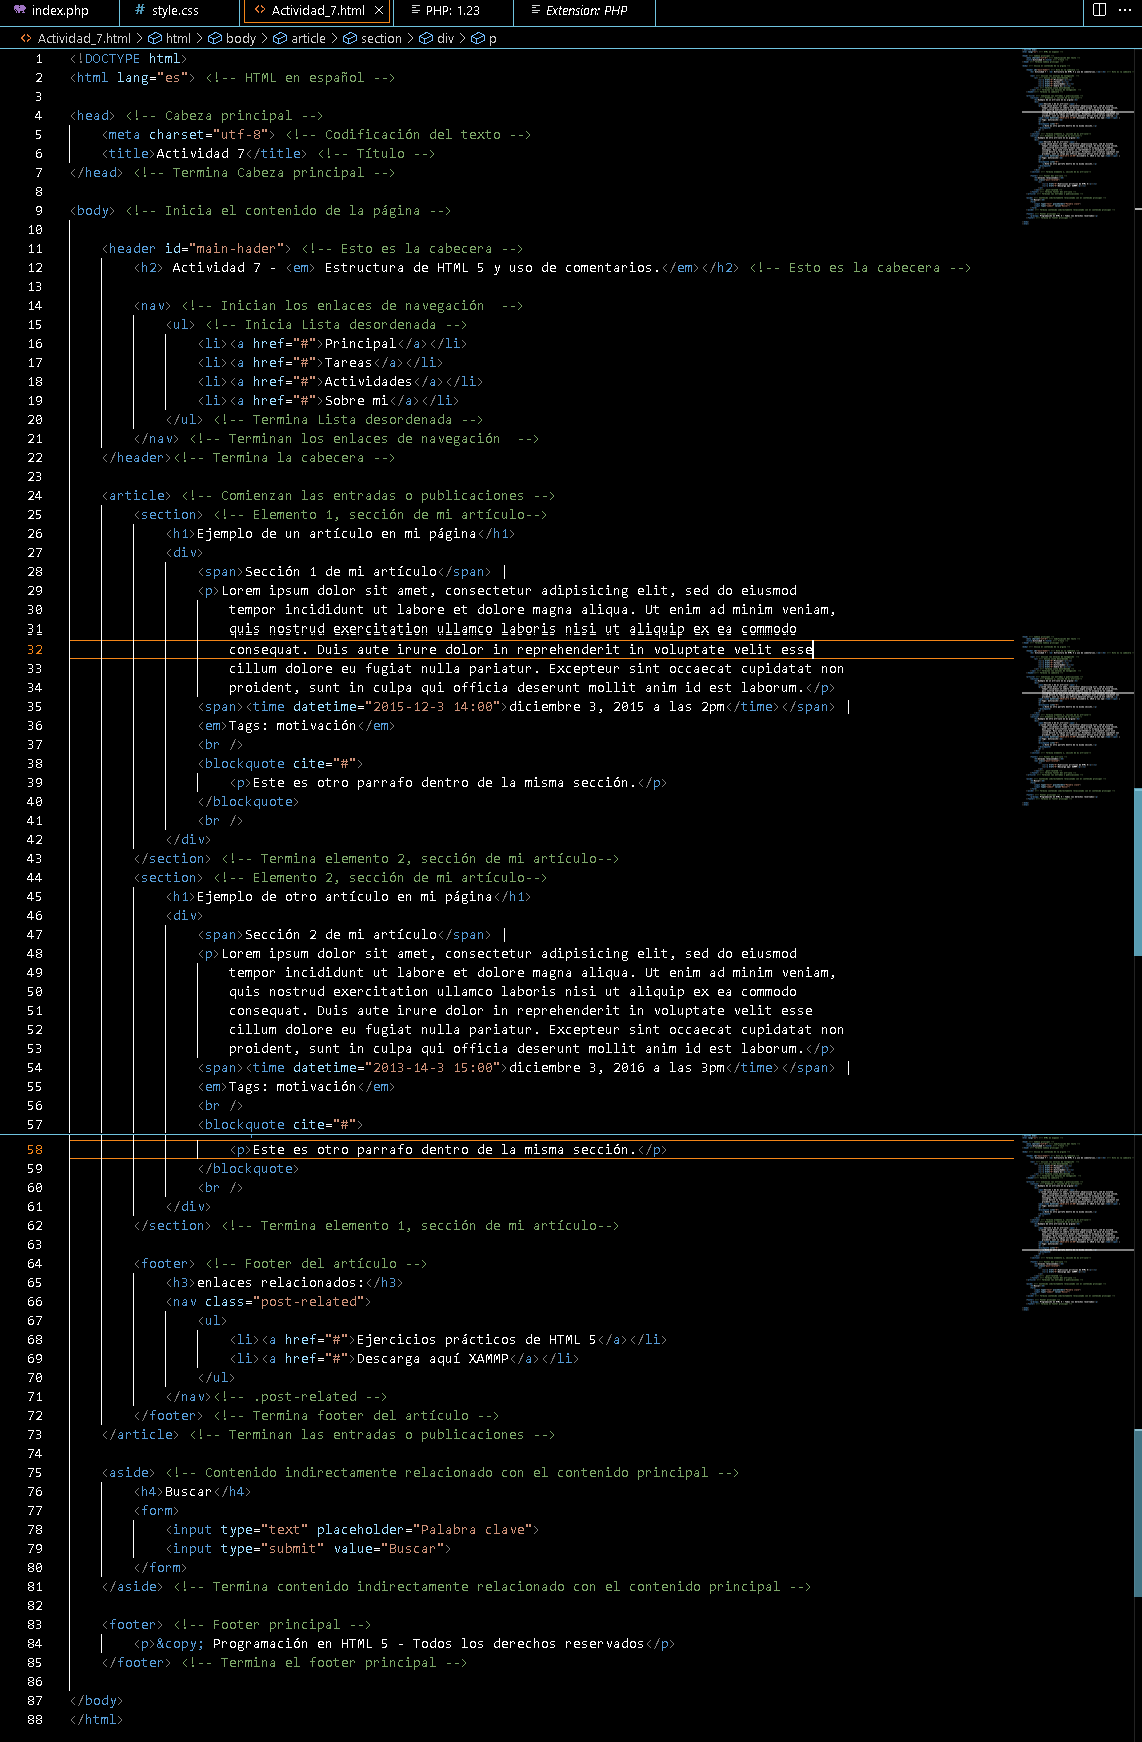Open the PHP: 1.23 tab

point(452,11)
